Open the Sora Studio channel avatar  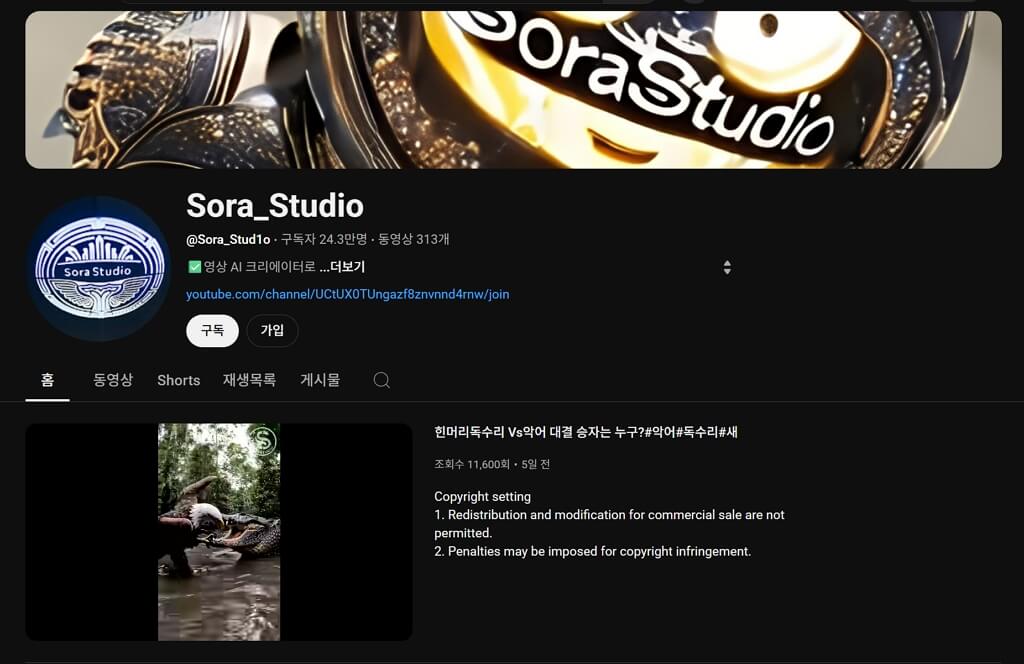coord(98,268)
